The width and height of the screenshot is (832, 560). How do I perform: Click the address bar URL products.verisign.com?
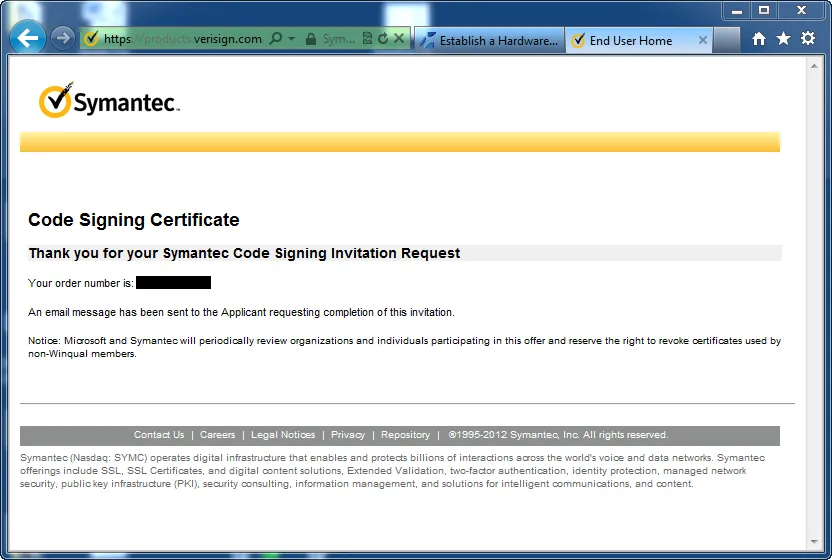click(x=183, y=39)
